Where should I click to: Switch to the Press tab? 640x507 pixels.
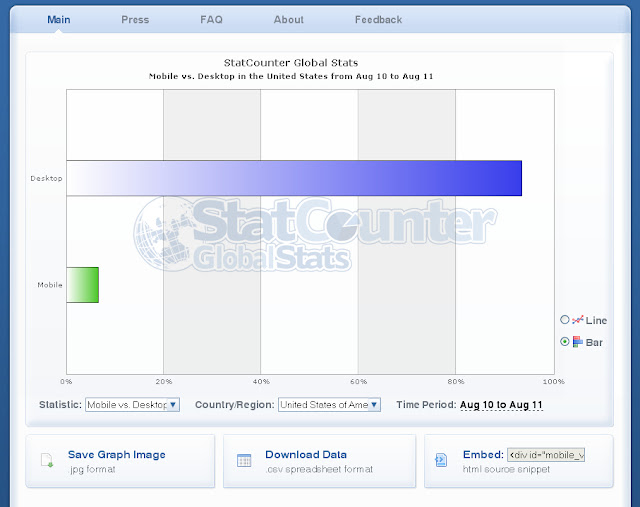(x=135, y=20)
